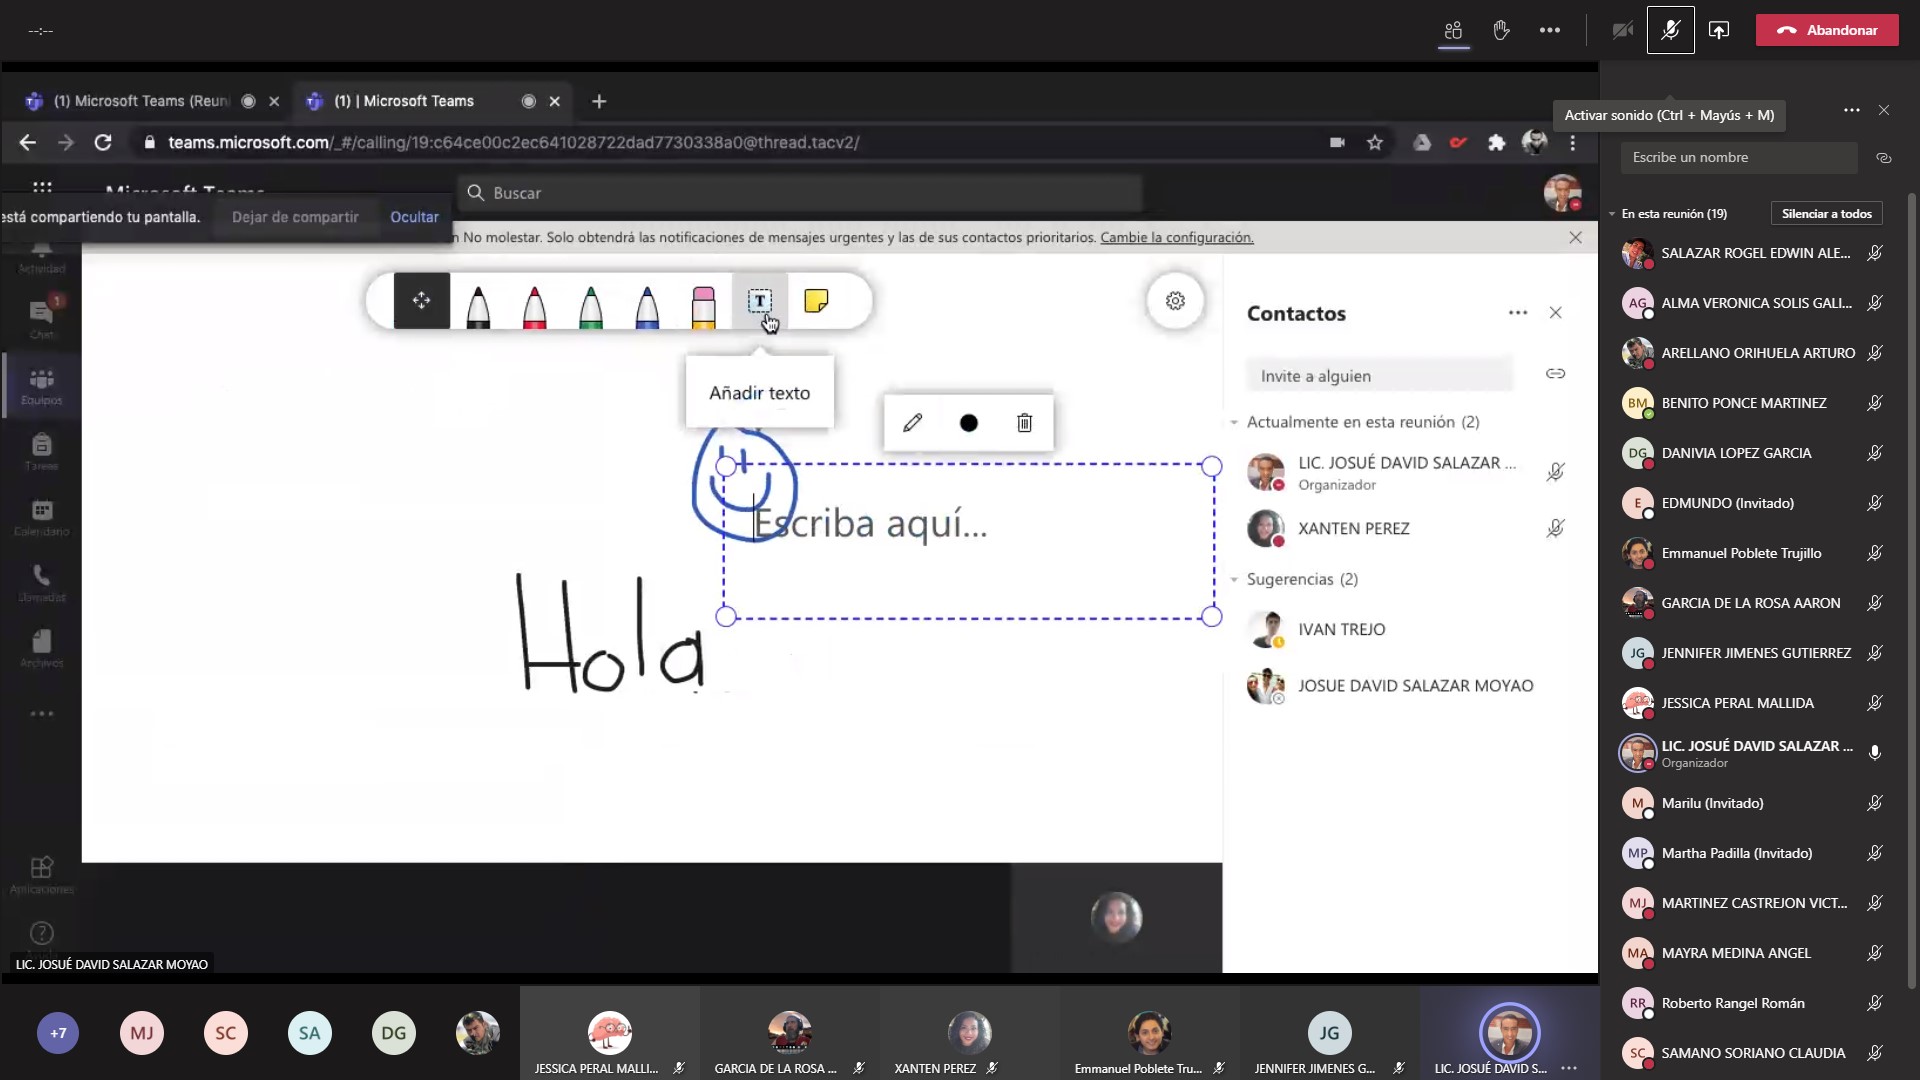This screenshot has height=1080, width=1920.
Task: Type in Escribe un nombre field
Action: tap(1738, 158)
